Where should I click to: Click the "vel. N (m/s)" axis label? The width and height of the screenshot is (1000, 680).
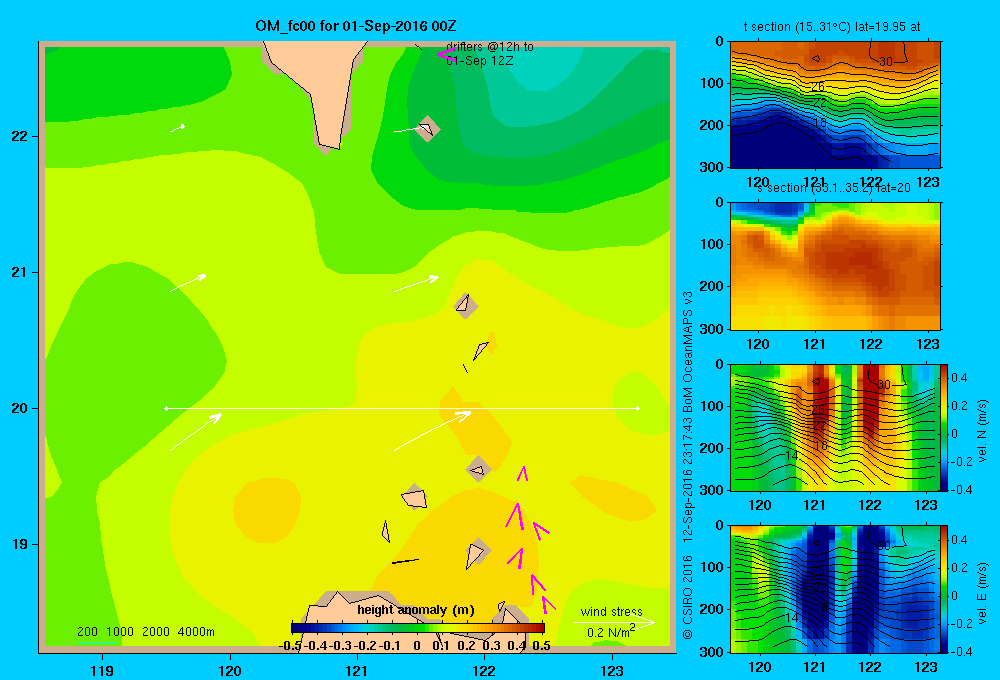click(x=983, y=431)
